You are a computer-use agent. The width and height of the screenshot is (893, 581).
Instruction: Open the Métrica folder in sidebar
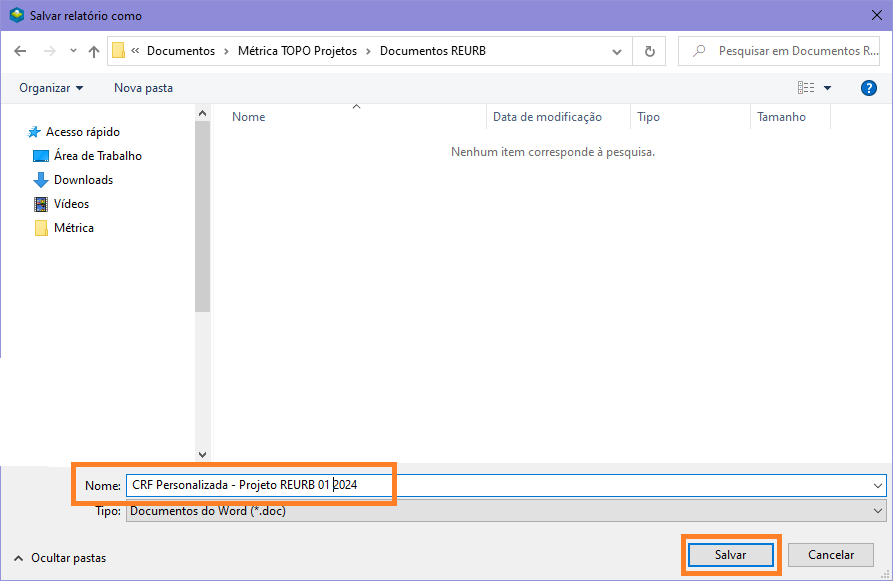[x=73, y=228]
